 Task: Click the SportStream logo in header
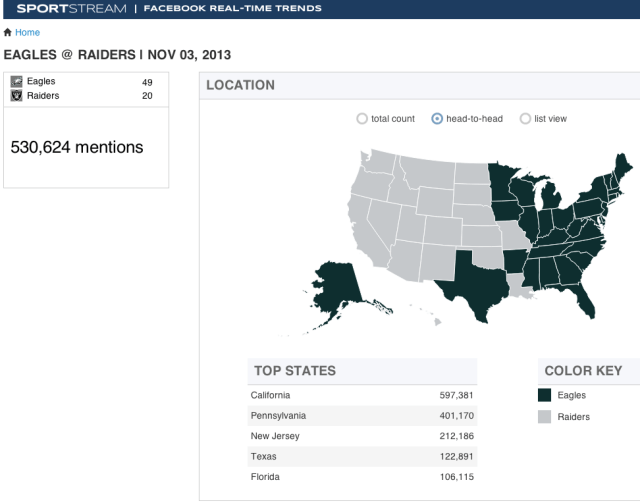pyautogui.click(x=70, y=9)
